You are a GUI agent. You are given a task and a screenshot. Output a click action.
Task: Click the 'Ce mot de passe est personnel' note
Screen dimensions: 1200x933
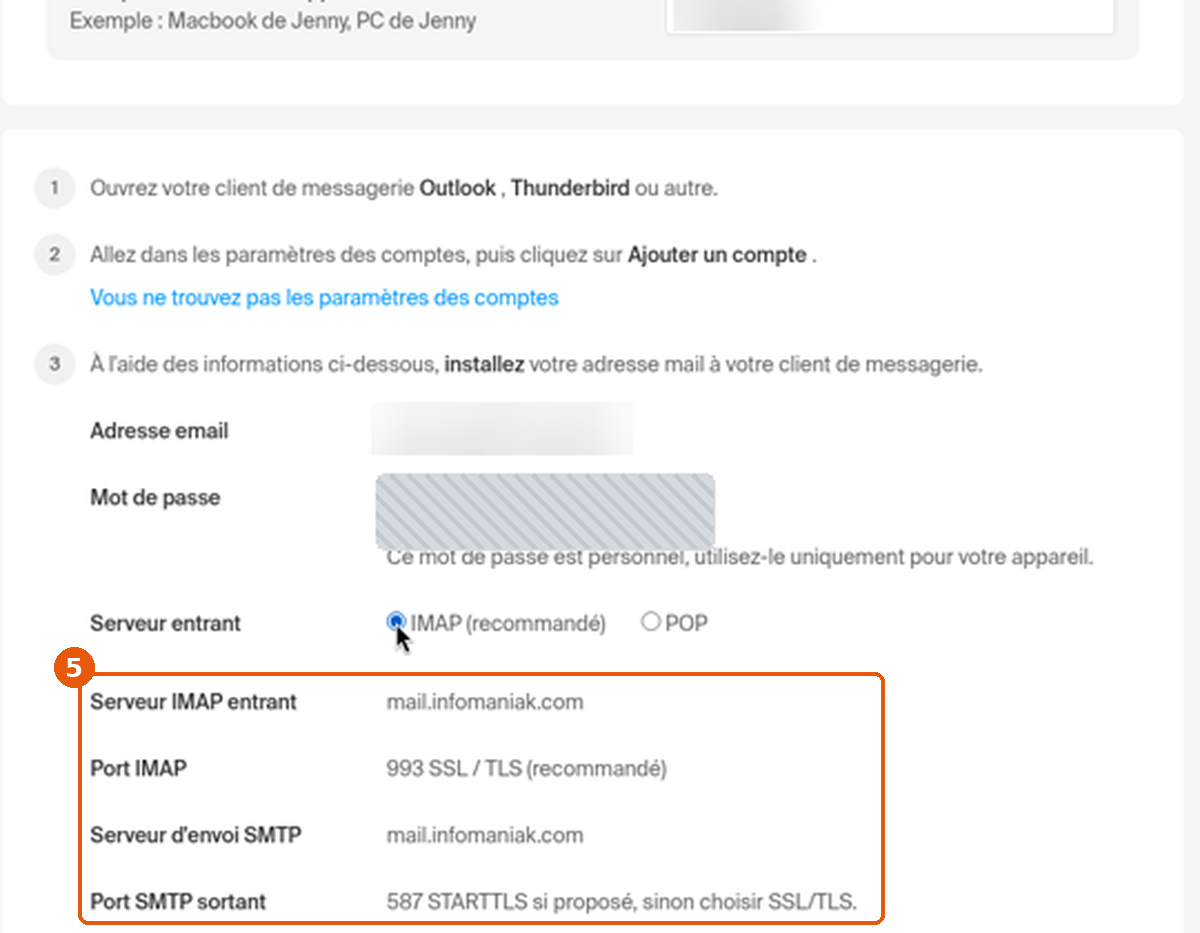pyautogui.click(x=740, y=557)
